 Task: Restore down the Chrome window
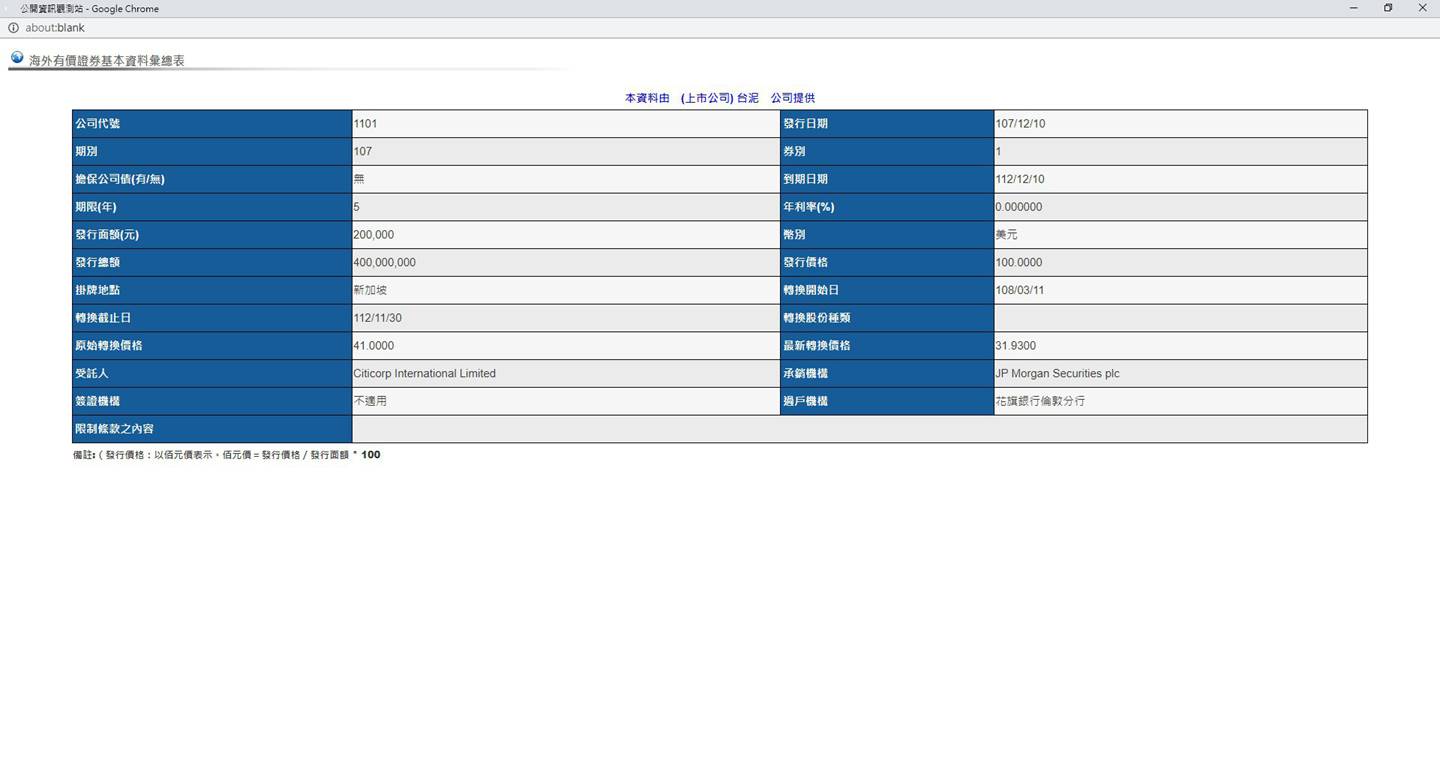(x=1388, y=8)
